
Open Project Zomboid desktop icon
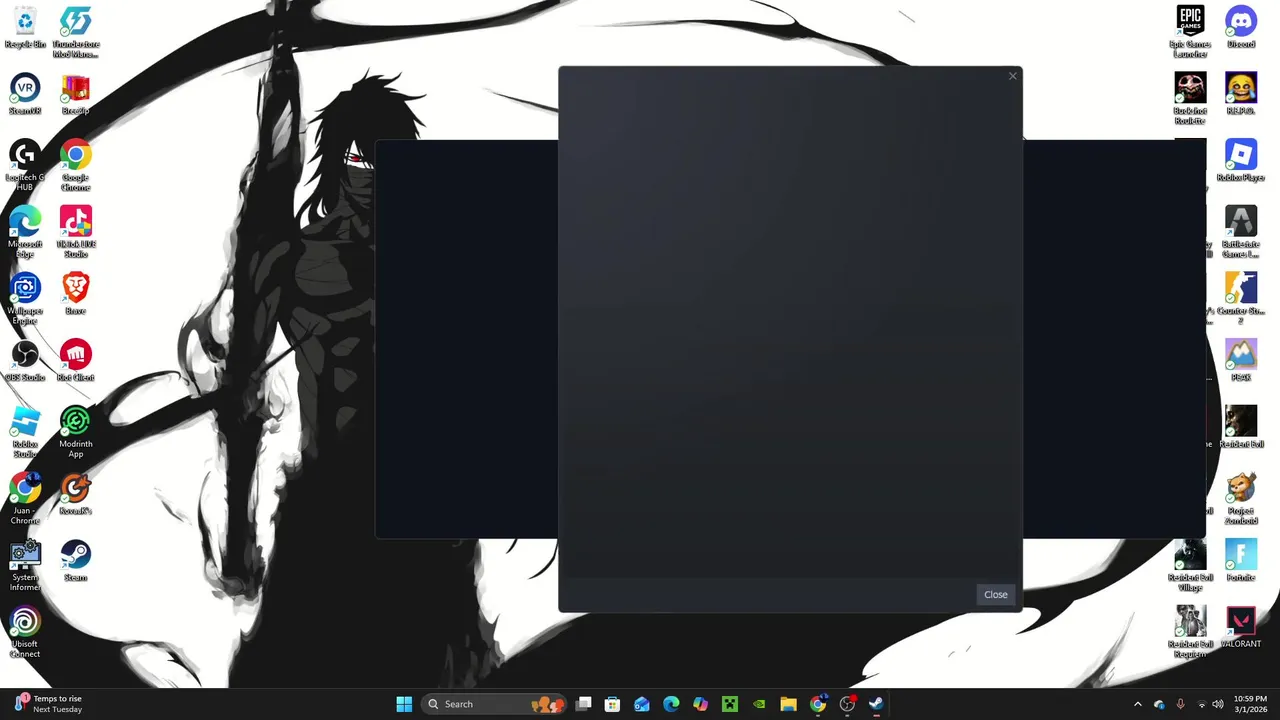(x=1241, y=499)
